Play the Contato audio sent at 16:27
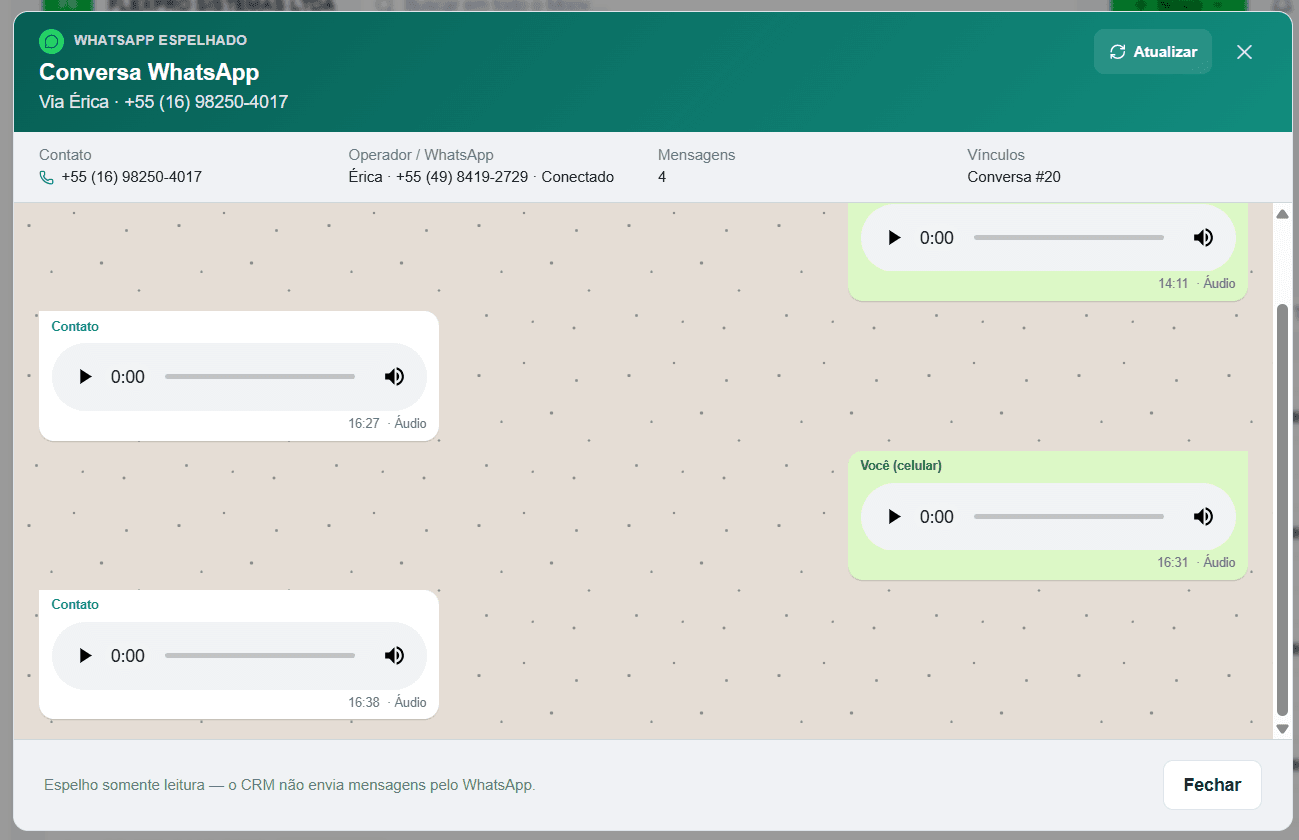Screen dimensions: 1299x840 [86, 377]
